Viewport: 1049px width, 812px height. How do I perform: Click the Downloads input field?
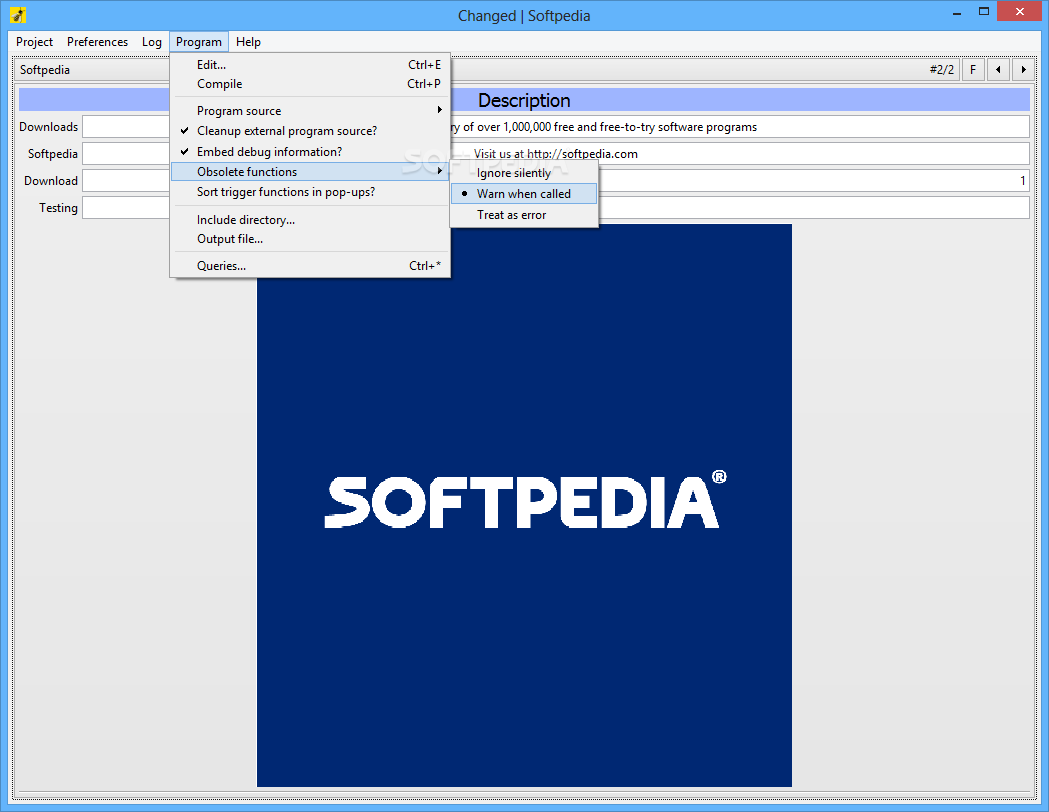126,126
